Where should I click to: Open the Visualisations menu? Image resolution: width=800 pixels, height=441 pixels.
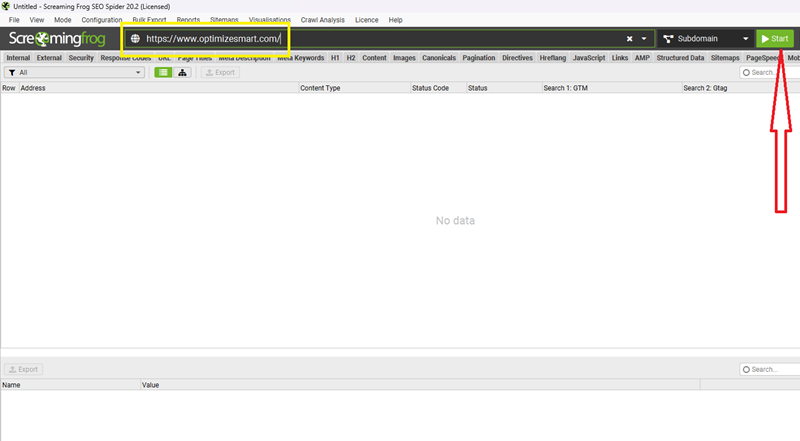click(270, 20)
